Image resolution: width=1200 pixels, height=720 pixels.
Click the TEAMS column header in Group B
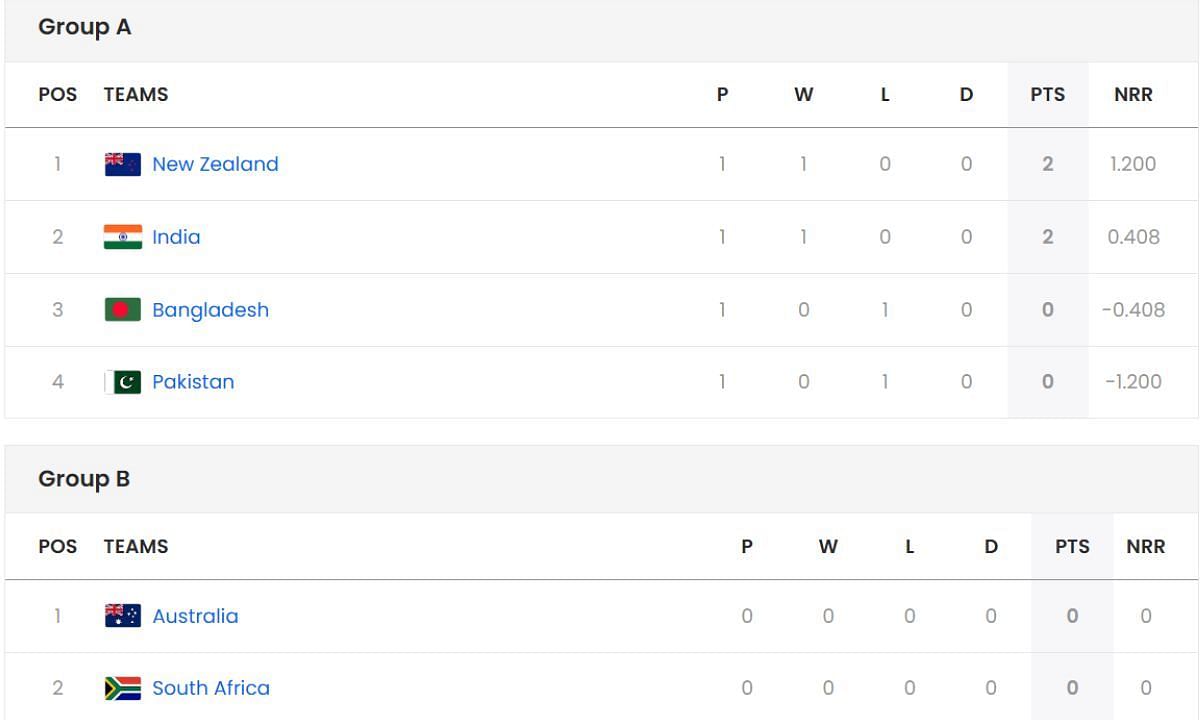(x=136, y=547)
